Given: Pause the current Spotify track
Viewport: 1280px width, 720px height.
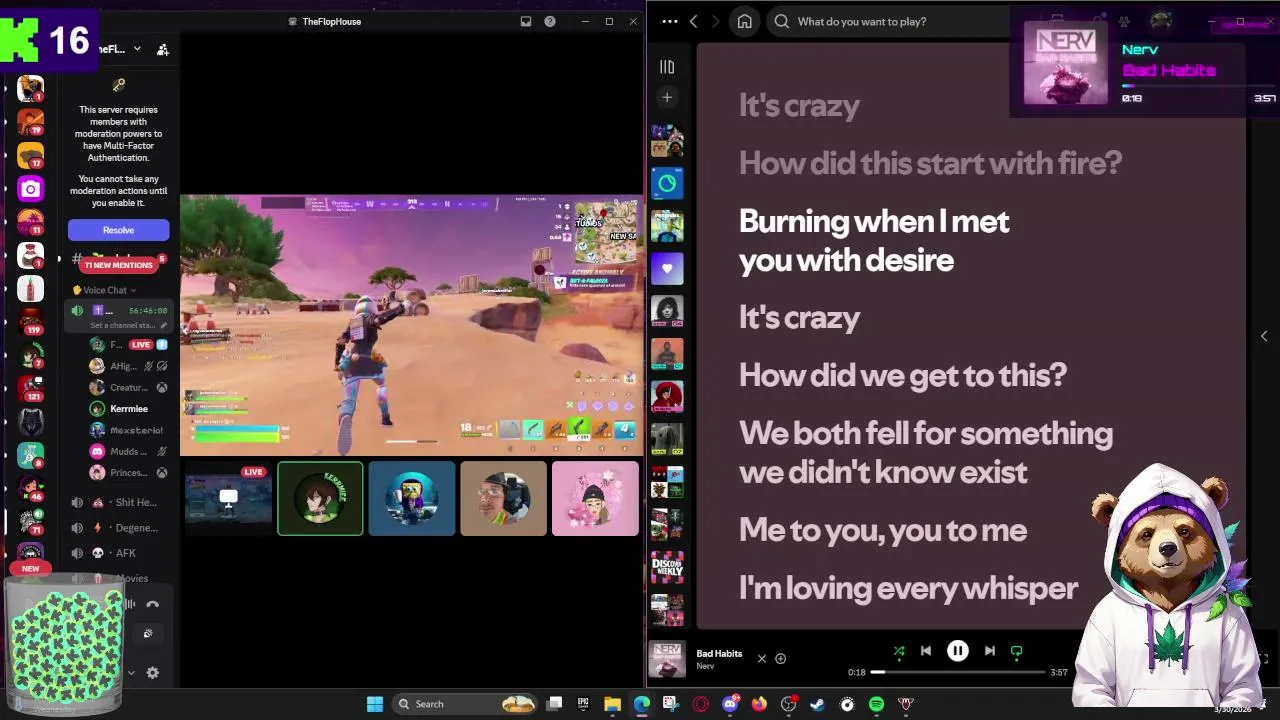Looking at the screenshot, I should click(x=957, y=651).
